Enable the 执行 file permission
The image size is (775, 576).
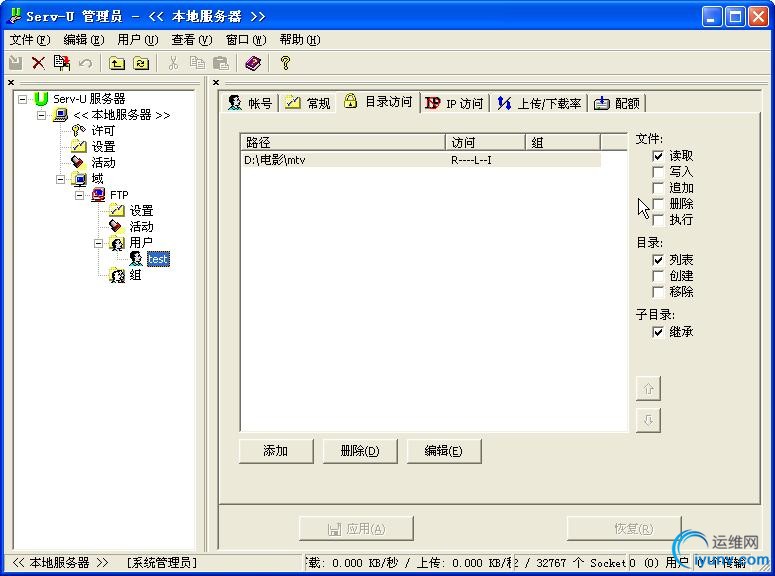click(658, 220)
